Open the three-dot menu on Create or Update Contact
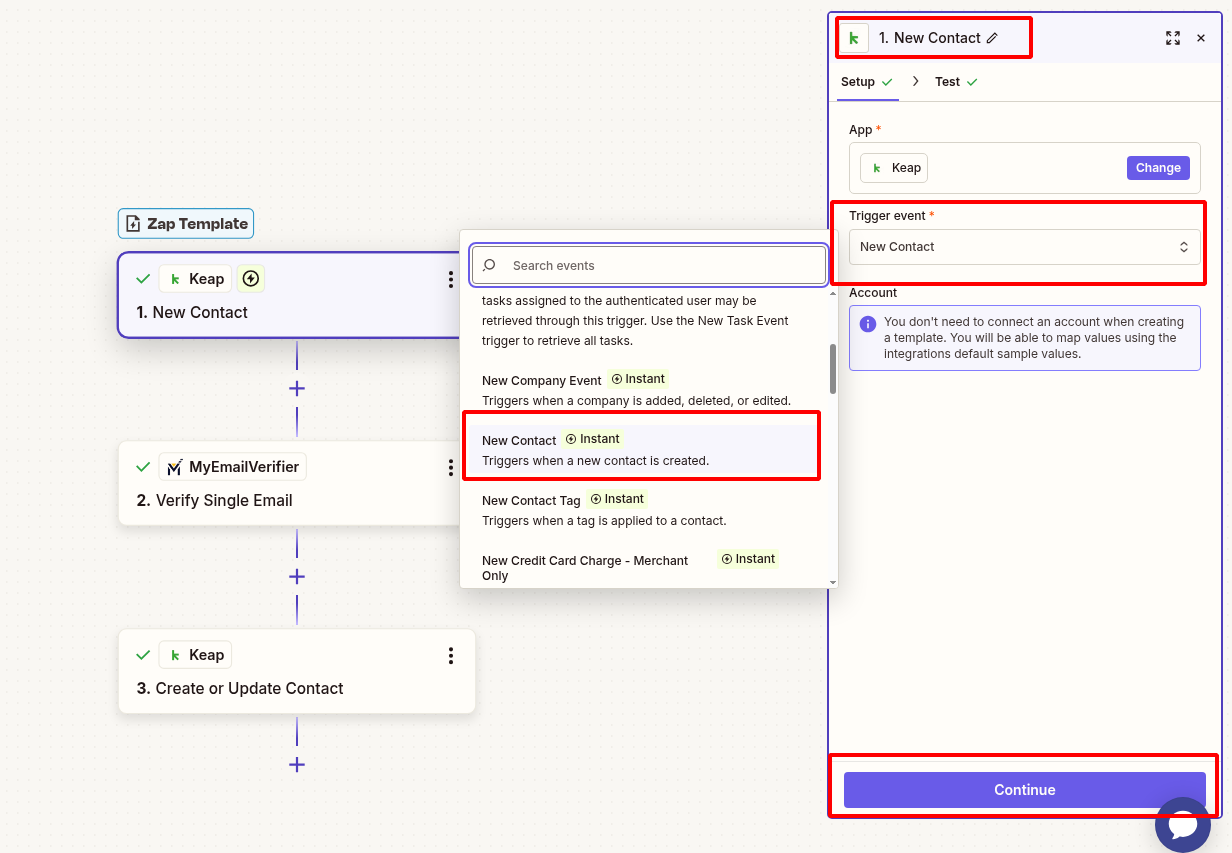 coord(451,655)
